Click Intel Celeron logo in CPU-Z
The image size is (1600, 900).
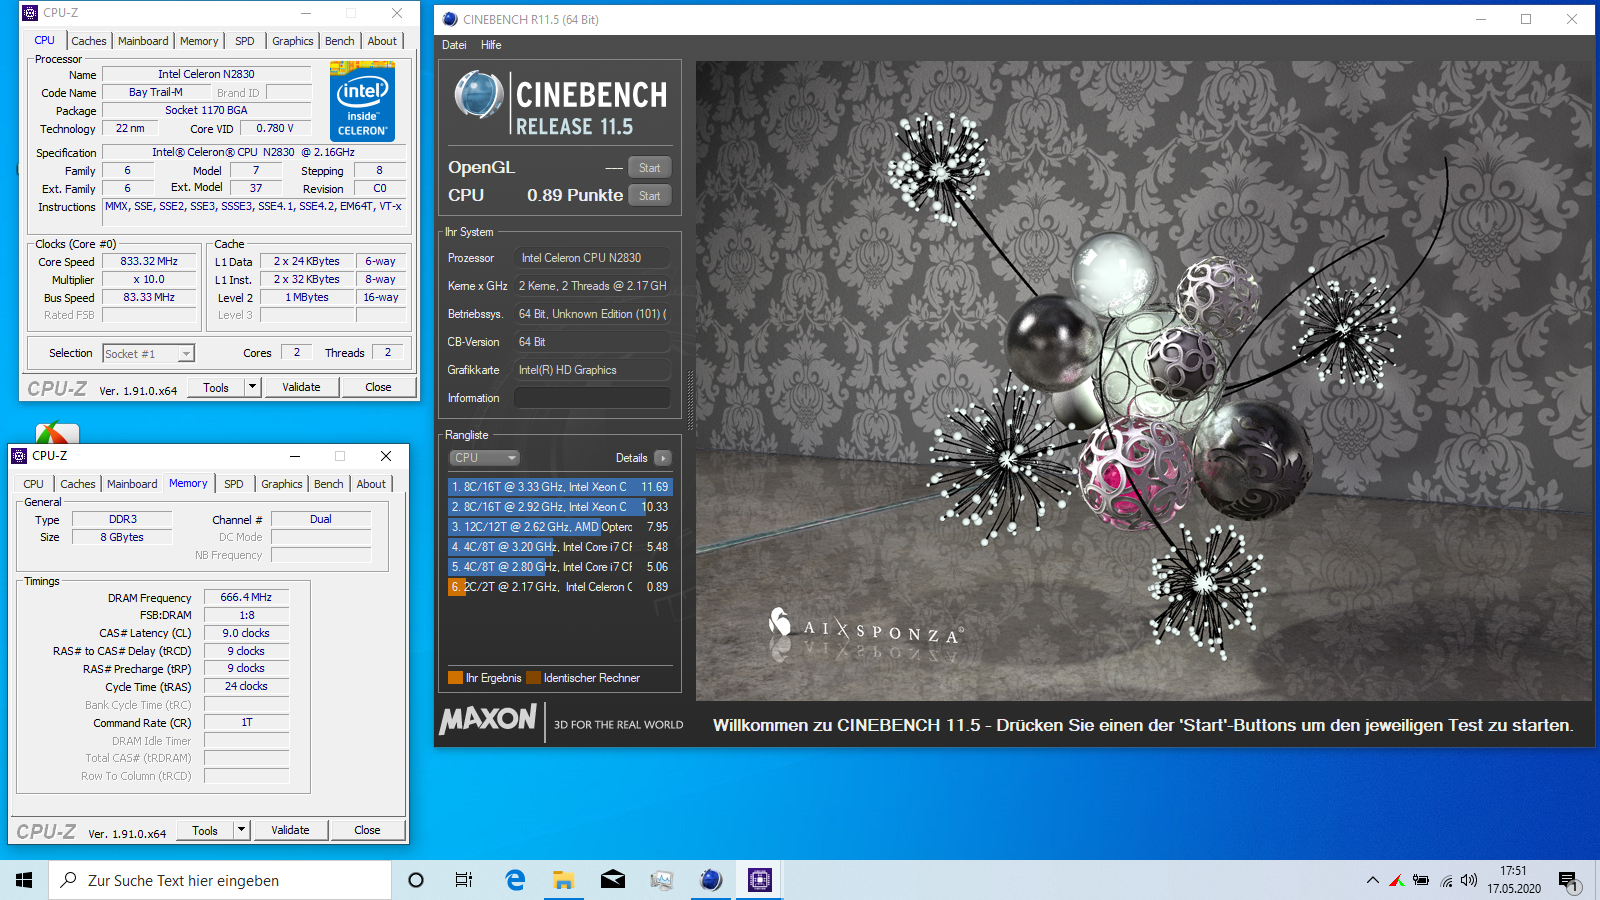click(x=362, y=101)
